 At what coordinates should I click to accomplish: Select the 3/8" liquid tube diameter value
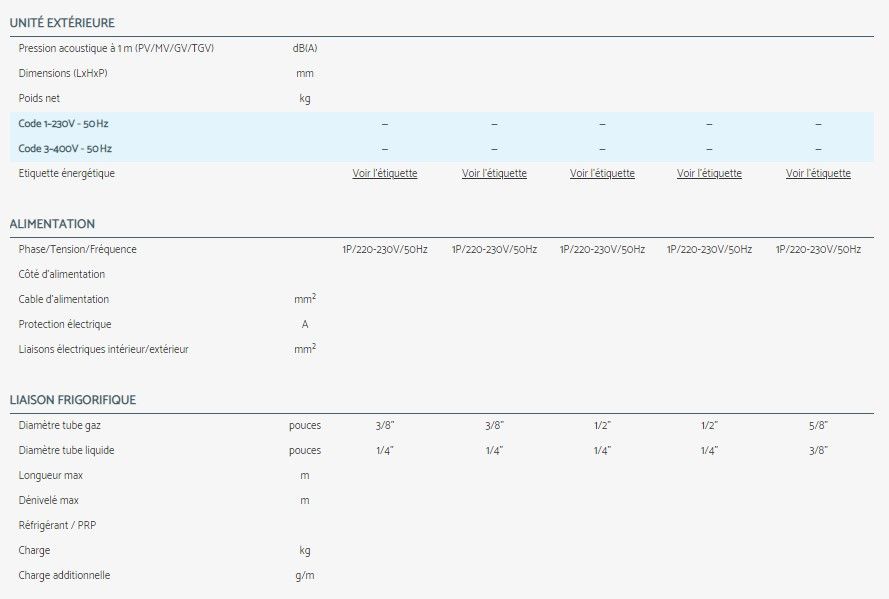tap(818, 450)
